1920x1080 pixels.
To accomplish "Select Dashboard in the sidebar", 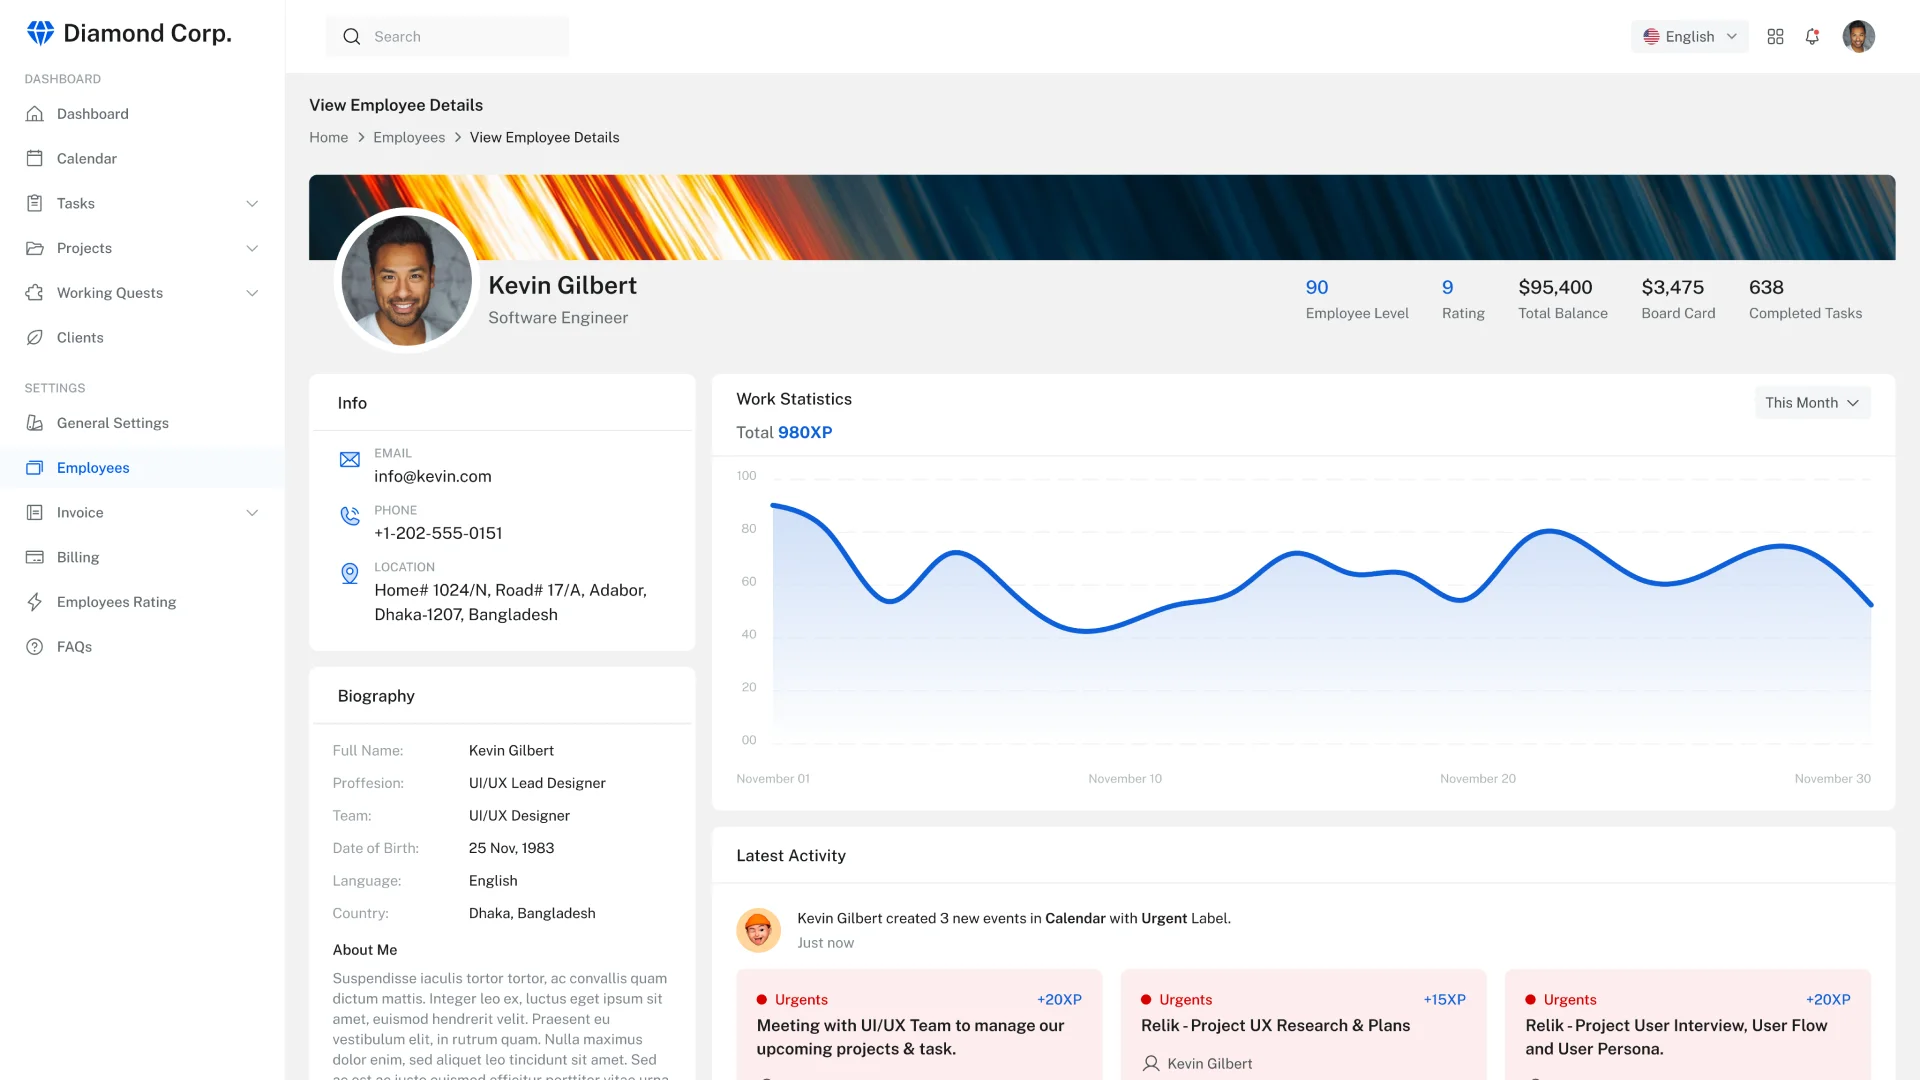I will (142, 114).
